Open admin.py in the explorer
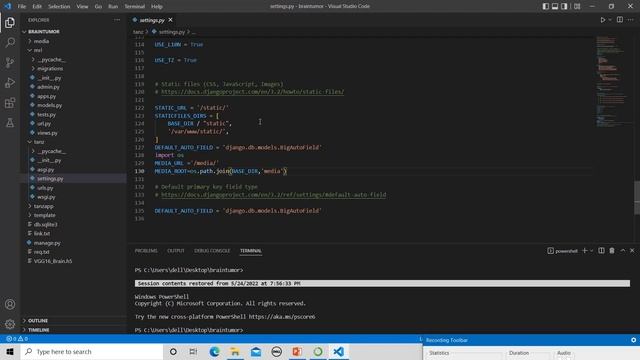640x360 pixels. pos(48,87)
